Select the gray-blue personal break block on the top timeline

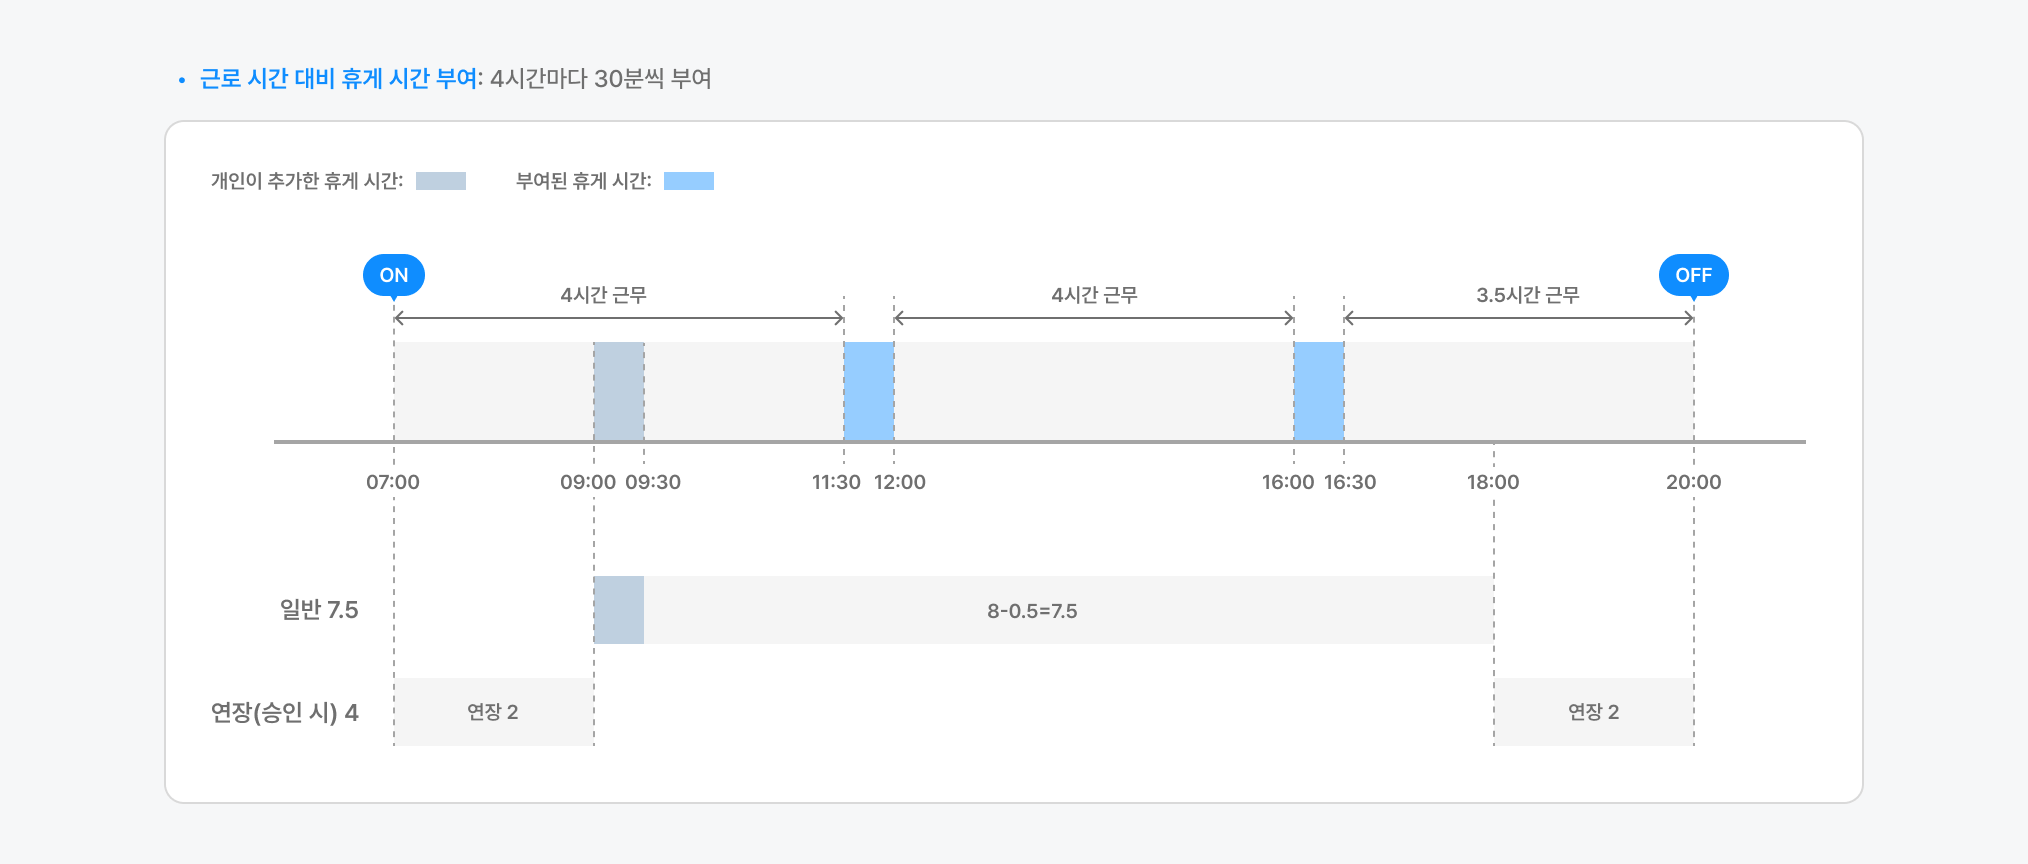[619, 391]
